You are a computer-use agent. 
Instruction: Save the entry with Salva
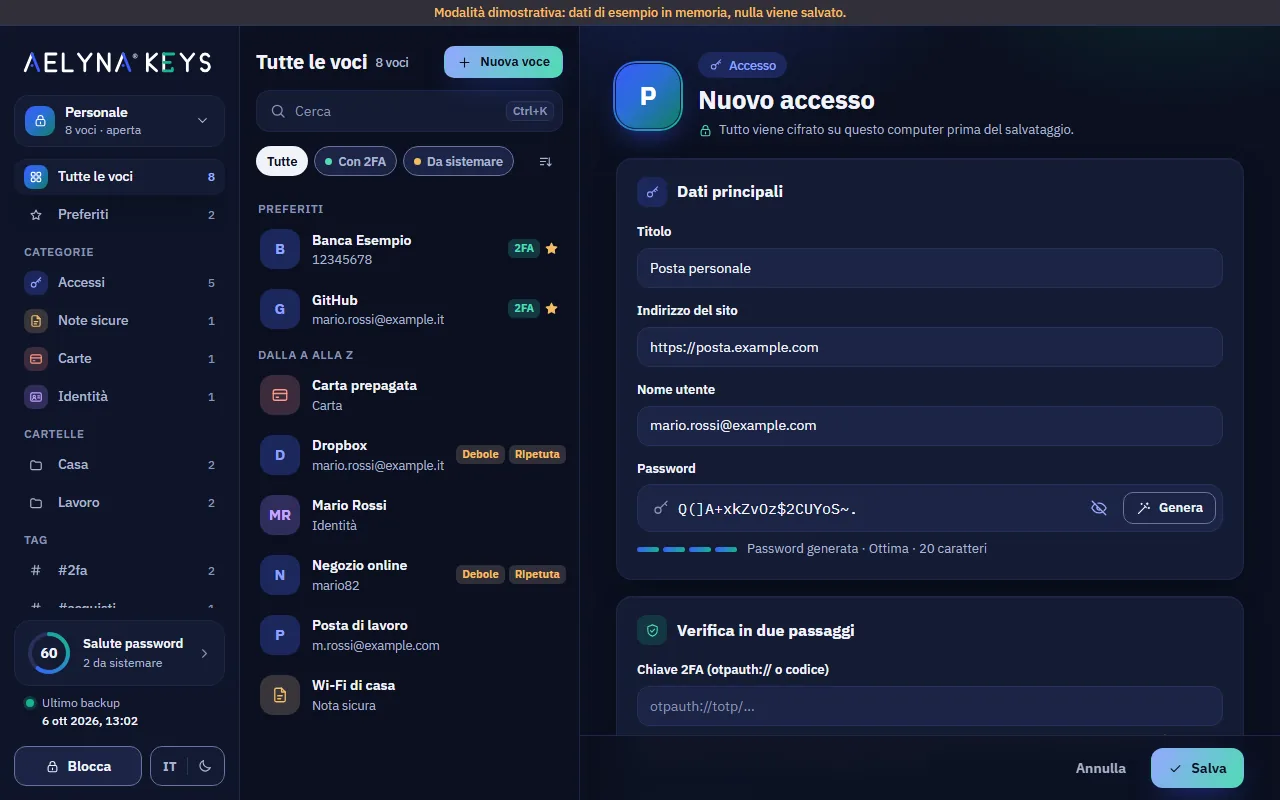1197,768
